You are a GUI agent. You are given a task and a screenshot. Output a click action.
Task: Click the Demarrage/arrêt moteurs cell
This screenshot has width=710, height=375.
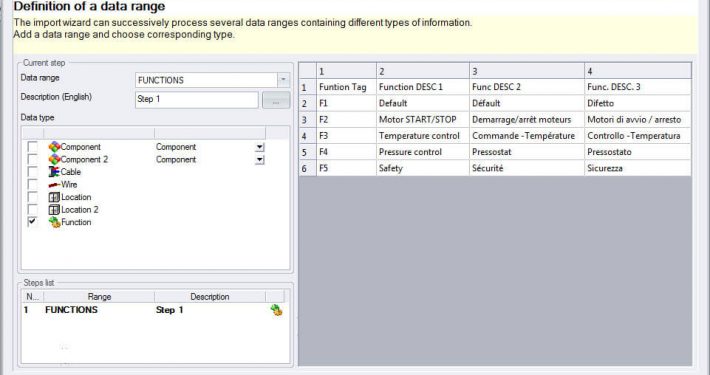click(527, 120)
